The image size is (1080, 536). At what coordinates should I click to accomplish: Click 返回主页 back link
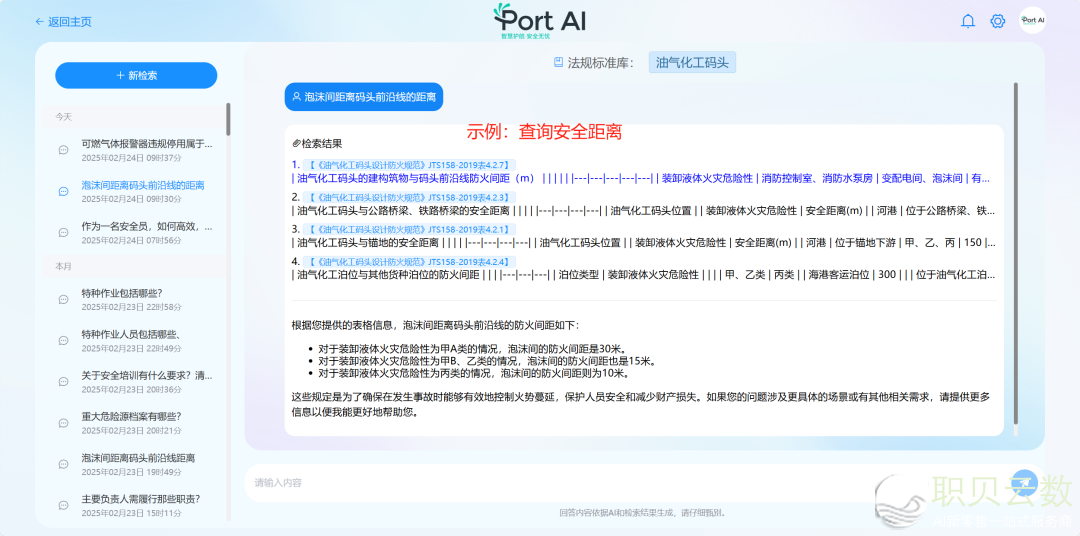point(63,21)
